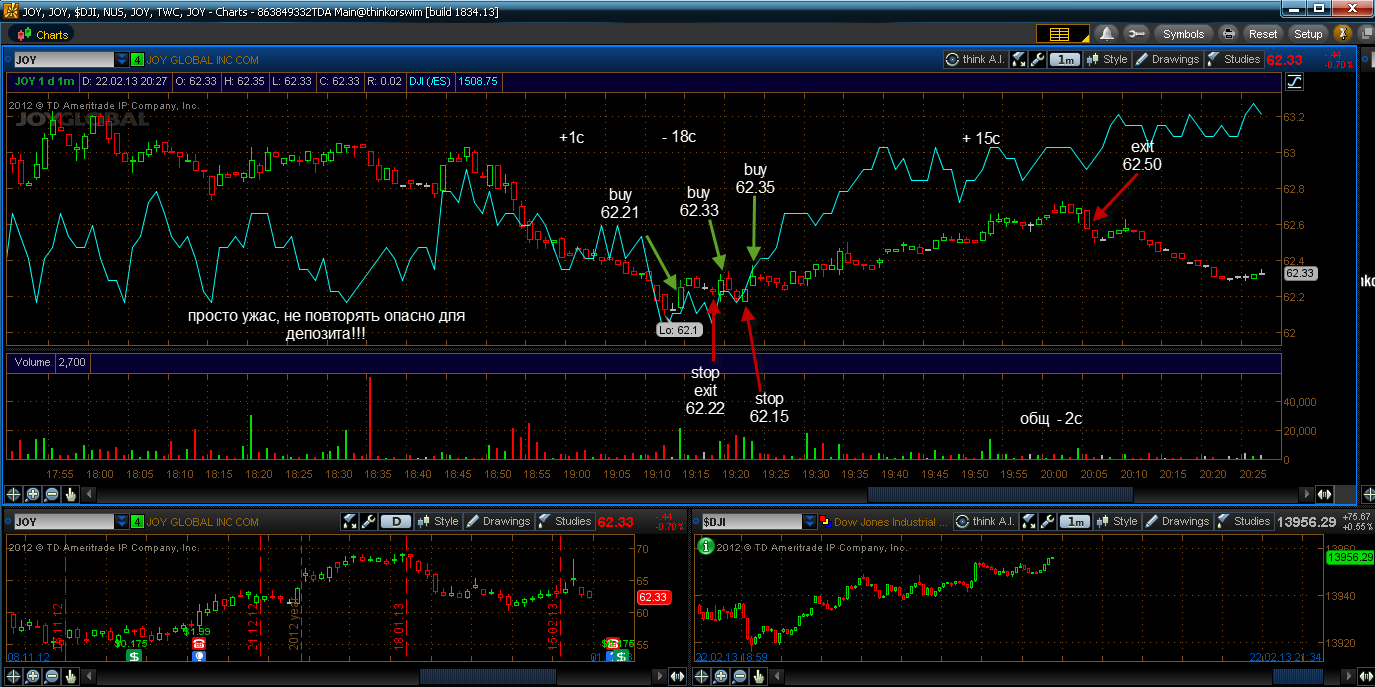Click the green info icon on $DJI chart
Viewport: 1375px width, 687px height.
tap(705, 546)
